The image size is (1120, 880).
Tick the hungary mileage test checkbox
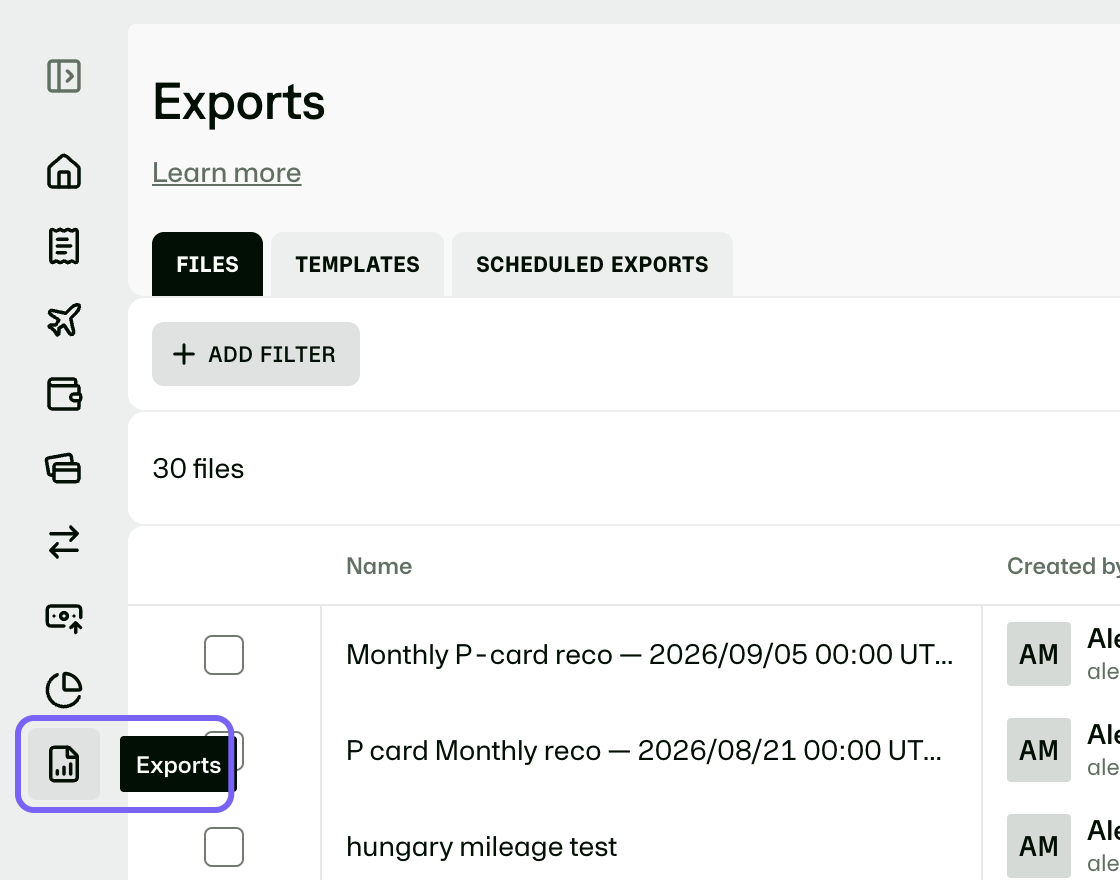pos(224,846)
